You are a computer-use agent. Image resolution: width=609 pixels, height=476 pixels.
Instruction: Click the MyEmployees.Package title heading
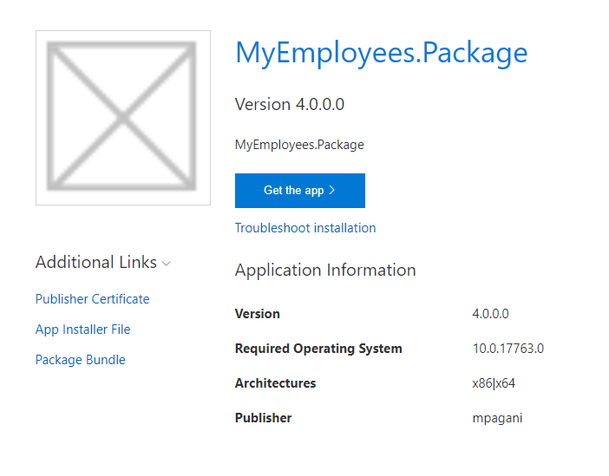click(x=381, y=52)
